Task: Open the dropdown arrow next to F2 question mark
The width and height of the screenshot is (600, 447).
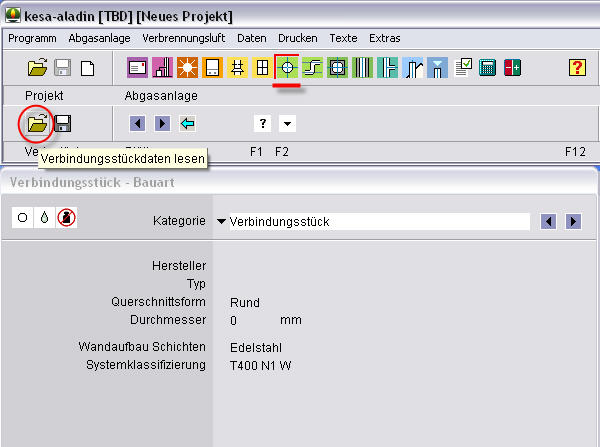Action: [287, 124]
